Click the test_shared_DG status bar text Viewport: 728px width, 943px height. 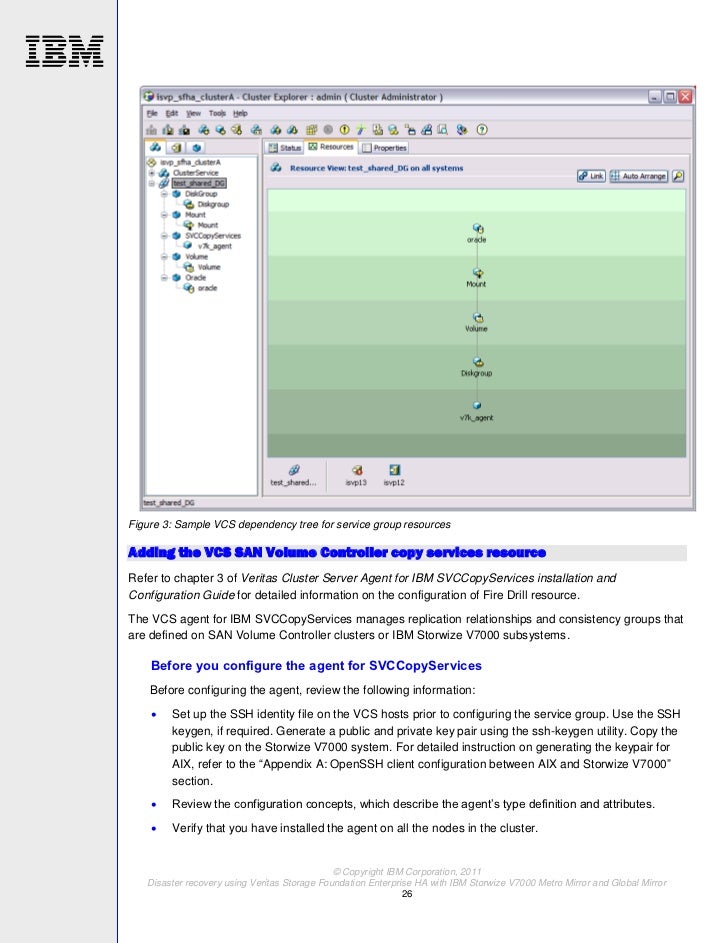coord(169,503)
